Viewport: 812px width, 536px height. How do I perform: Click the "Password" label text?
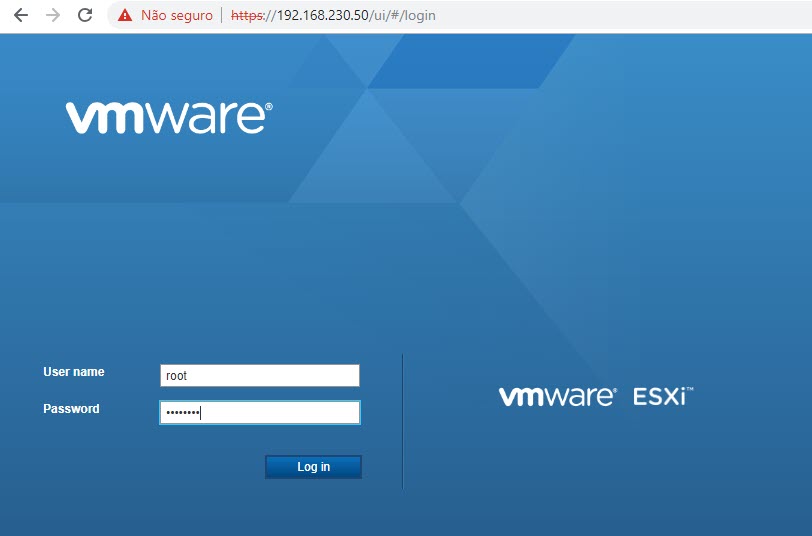71,409
